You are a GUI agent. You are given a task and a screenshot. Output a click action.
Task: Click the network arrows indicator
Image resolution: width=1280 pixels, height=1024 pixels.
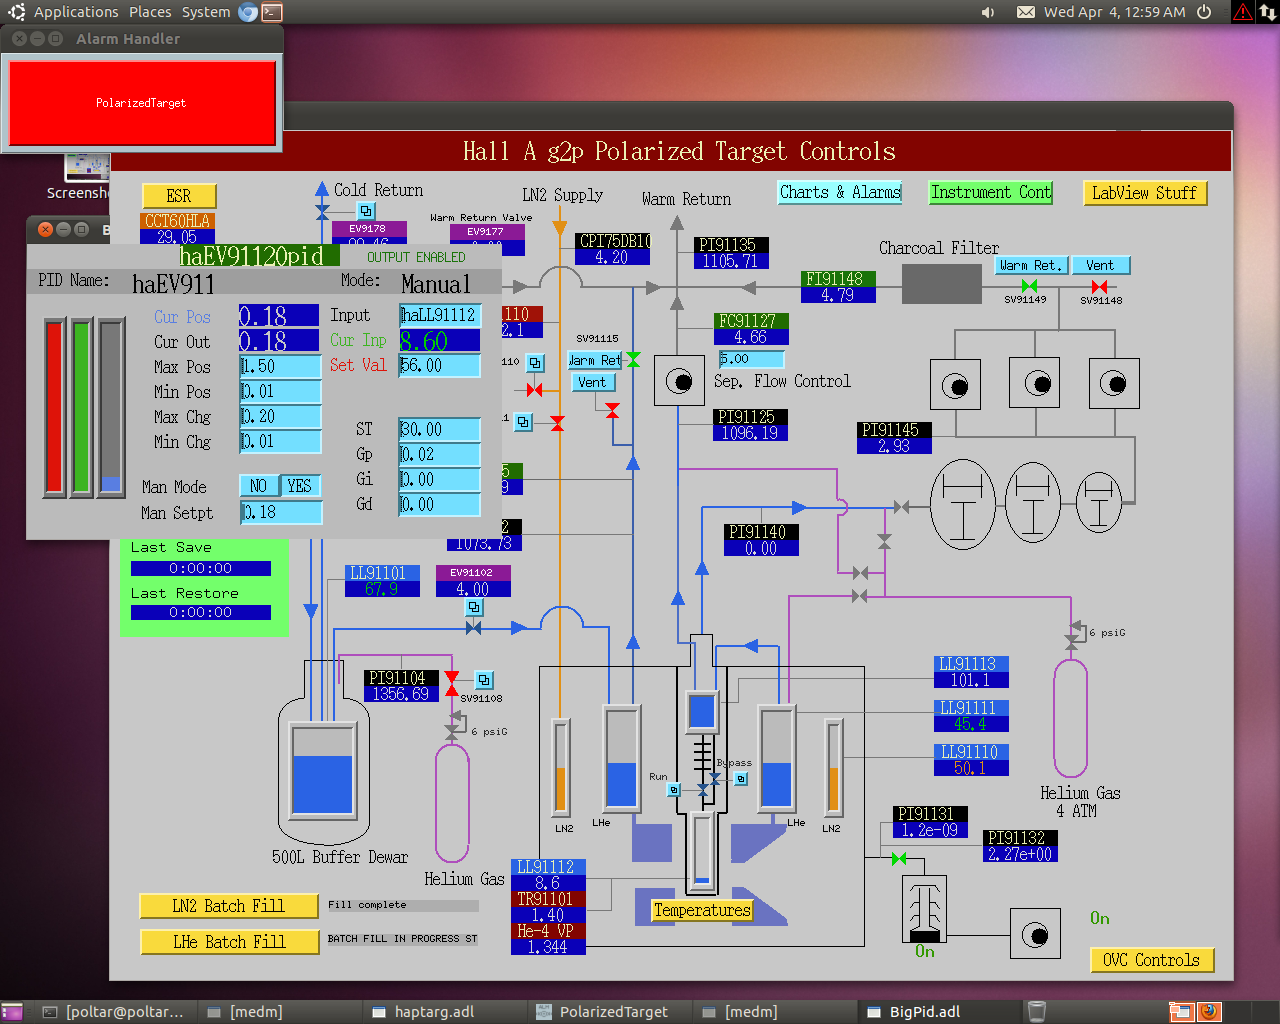[x=1267, y=12]
